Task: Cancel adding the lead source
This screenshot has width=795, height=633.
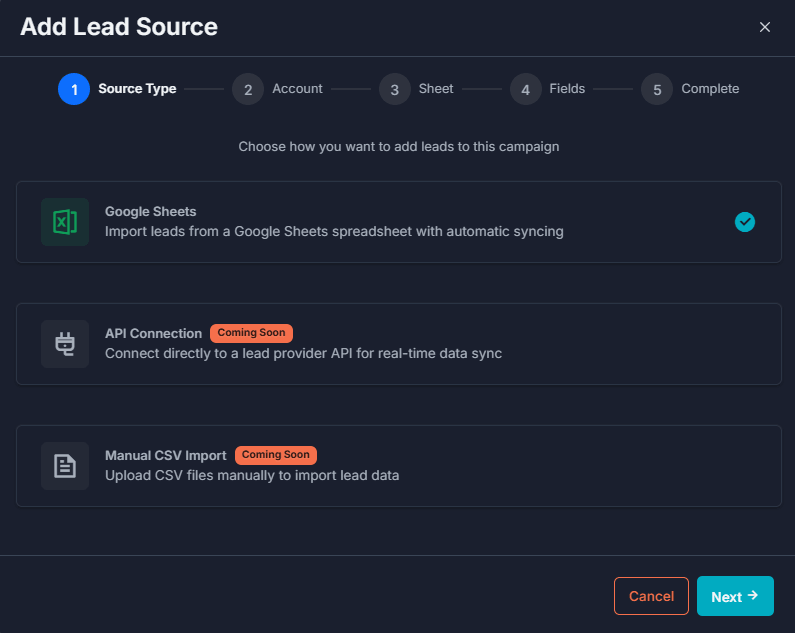Action: (x=651, y=596)
